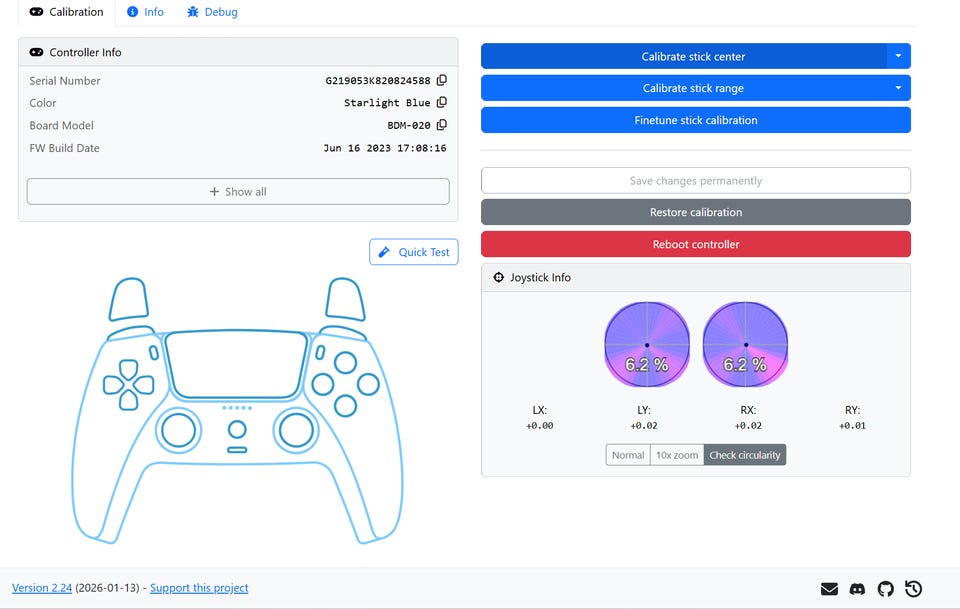960x609 pixels.
Task: Click the D-pad left on controller diagram
Action: coord(113,385)
